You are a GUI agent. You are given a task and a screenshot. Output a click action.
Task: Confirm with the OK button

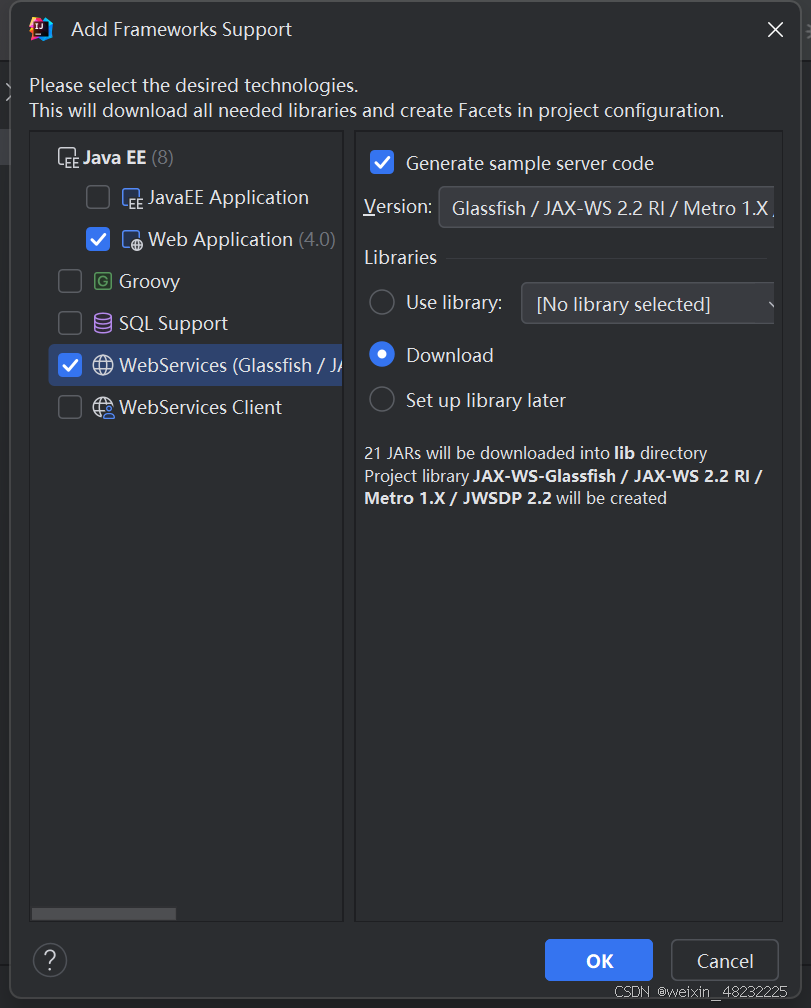pyautogui.click(x=599, y=960)
